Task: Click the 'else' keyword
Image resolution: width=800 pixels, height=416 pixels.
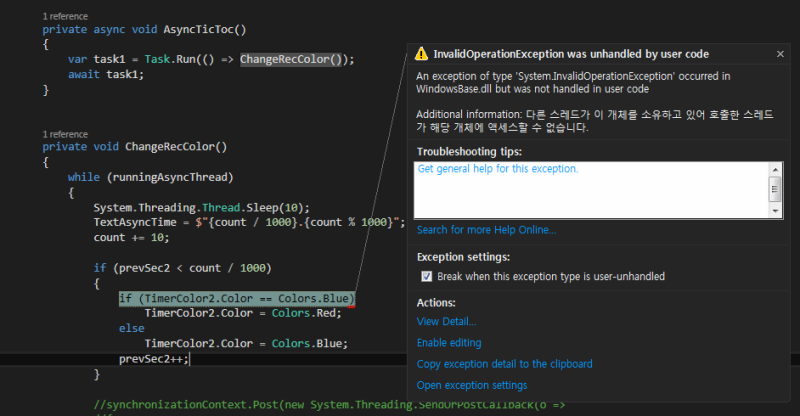Action: pos(132,328)
